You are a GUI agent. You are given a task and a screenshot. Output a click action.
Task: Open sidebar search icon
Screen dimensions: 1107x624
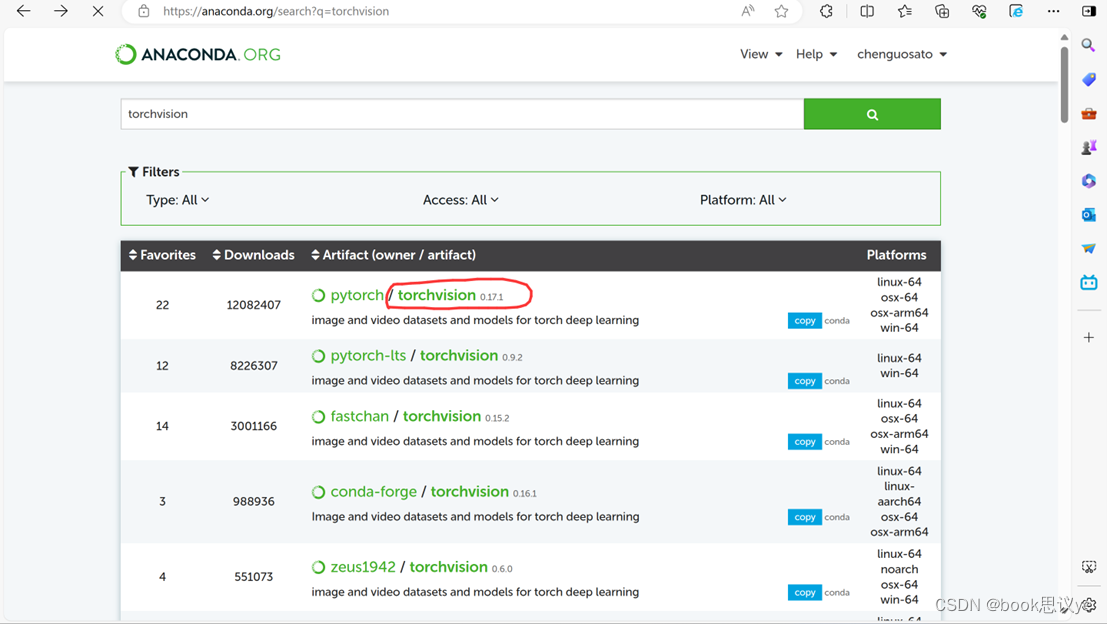coord(1089,46)
